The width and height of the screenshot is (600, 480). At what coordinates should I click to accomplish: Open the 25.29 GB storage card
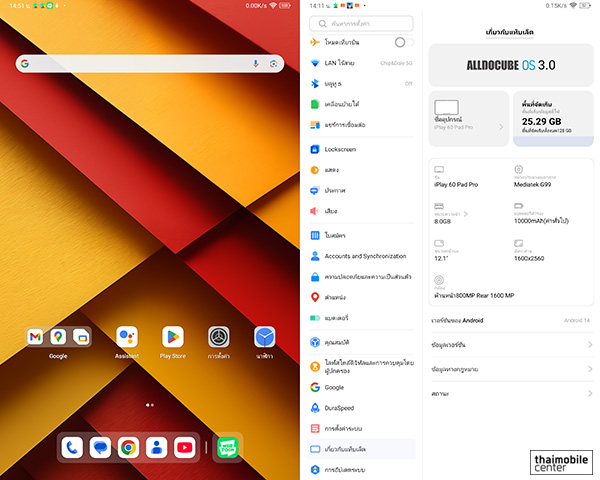coord(553,119)
